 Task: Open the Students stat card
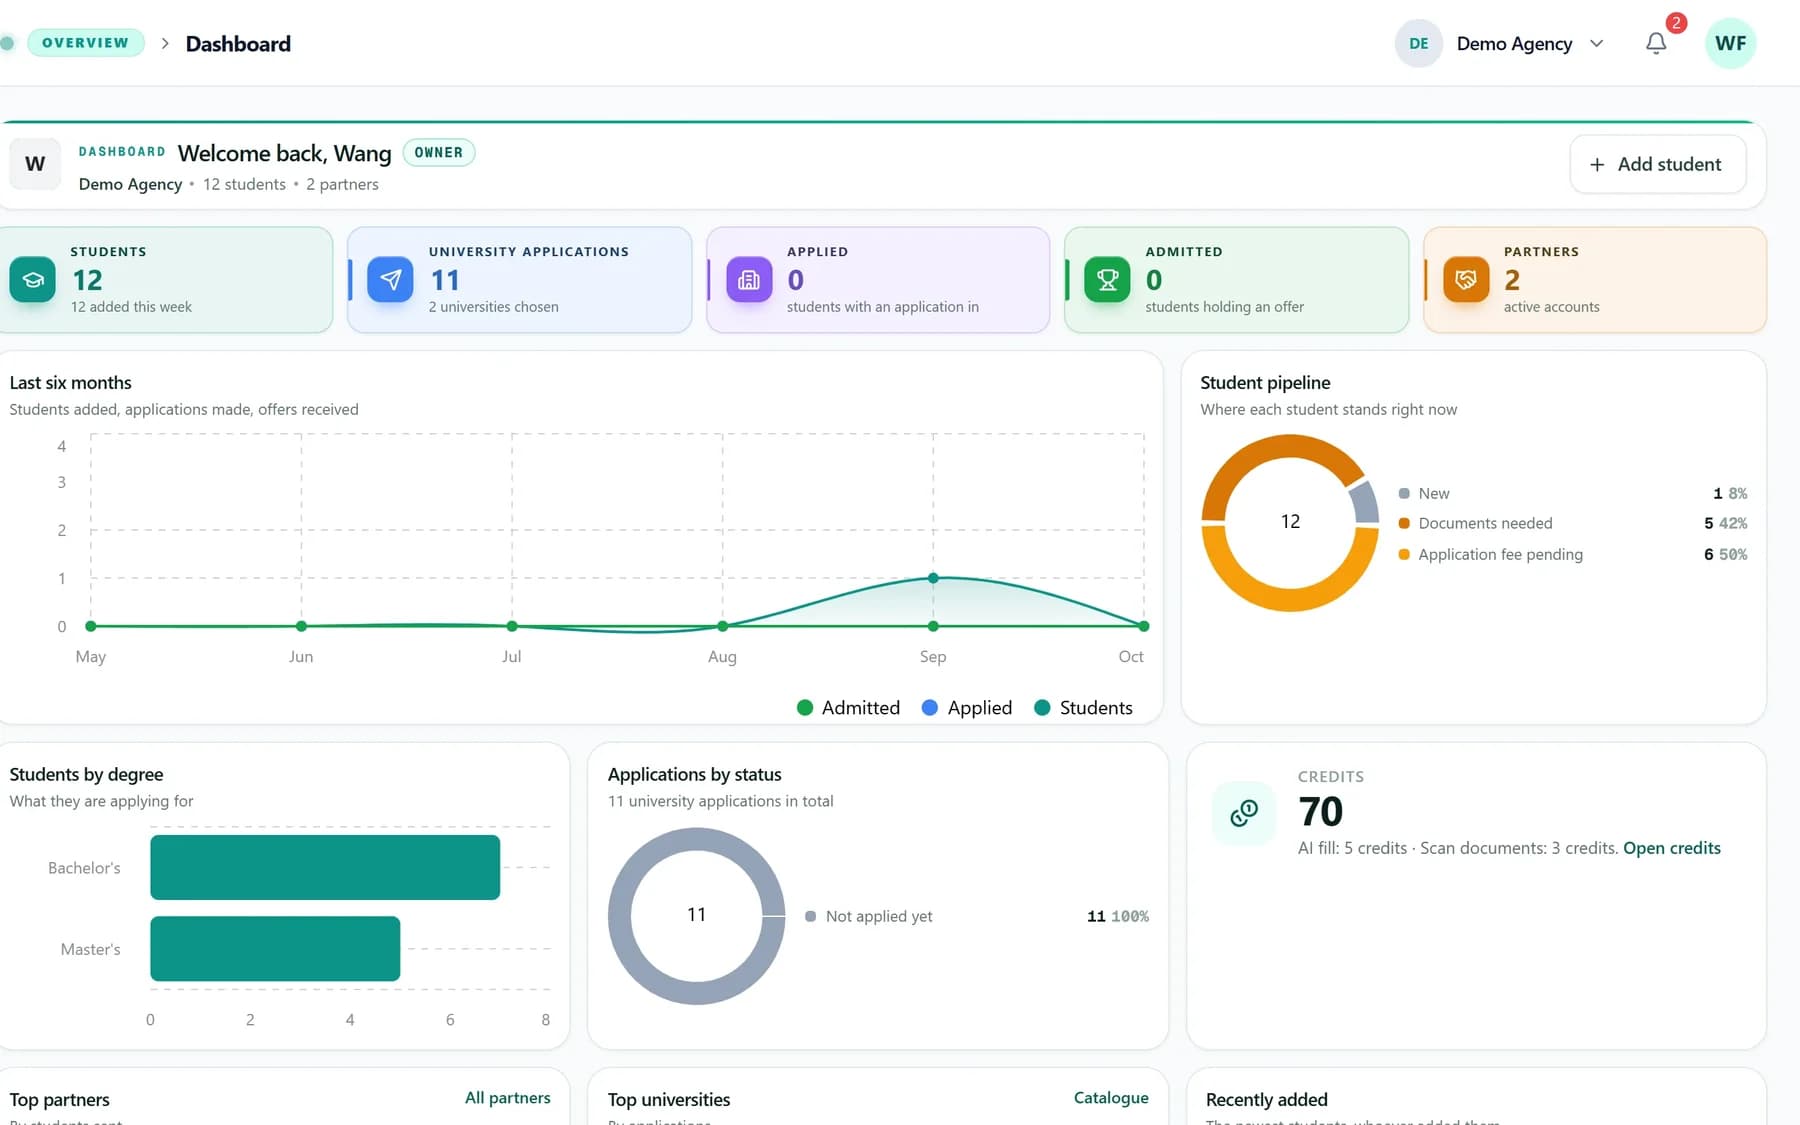click(165, 280)
